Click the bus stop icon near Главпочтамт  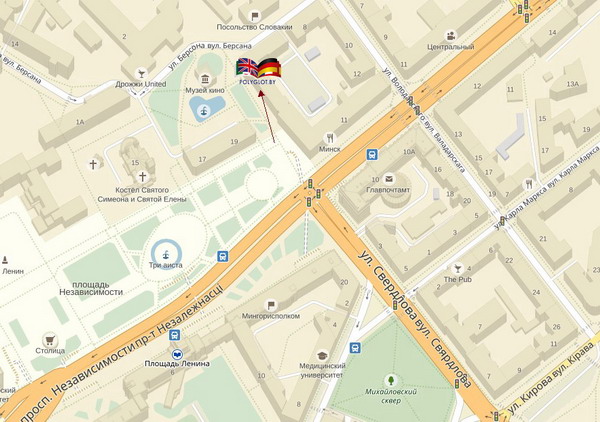coord(372,155)
